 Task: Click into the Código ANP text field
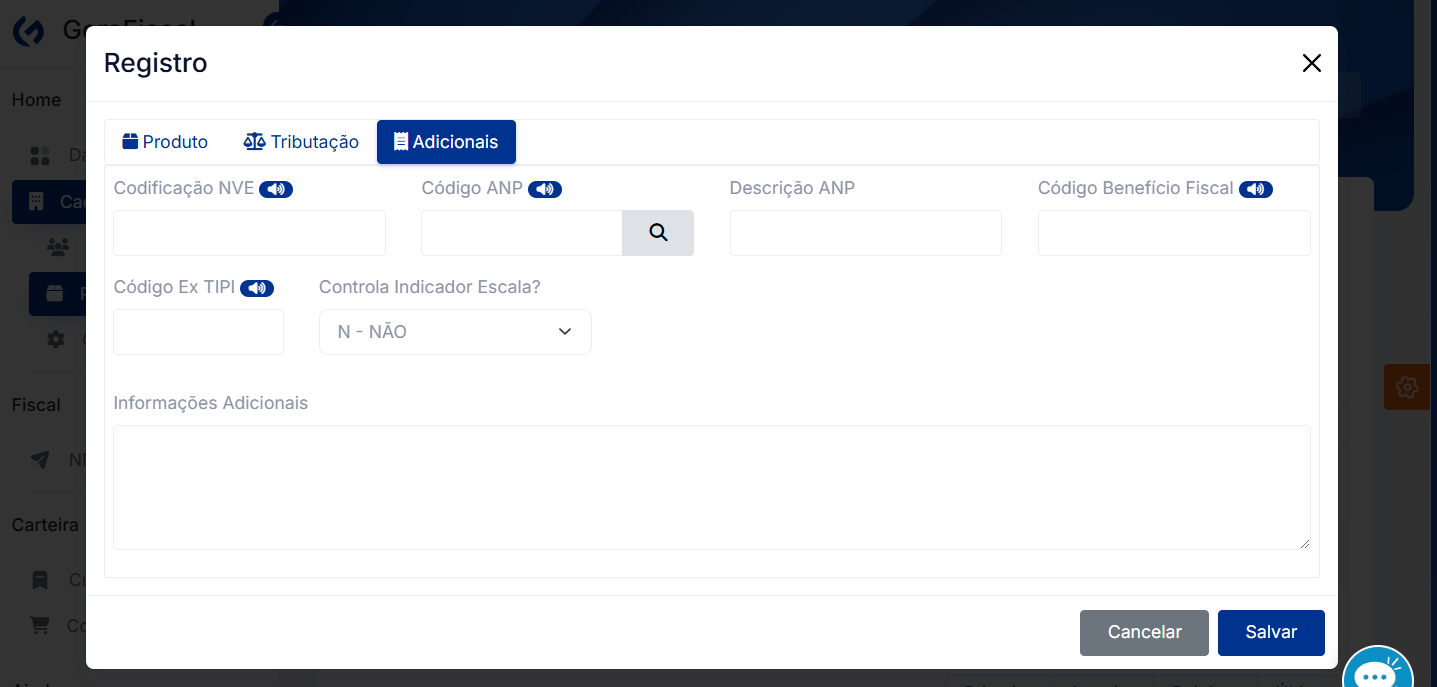click(x=521, y=233)
